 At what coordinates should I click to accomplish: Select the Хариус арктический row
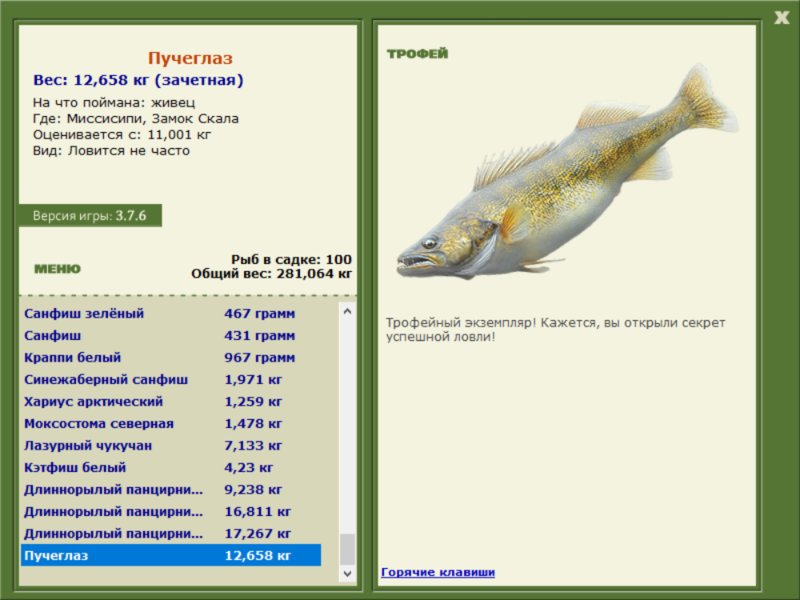point(171,402)
